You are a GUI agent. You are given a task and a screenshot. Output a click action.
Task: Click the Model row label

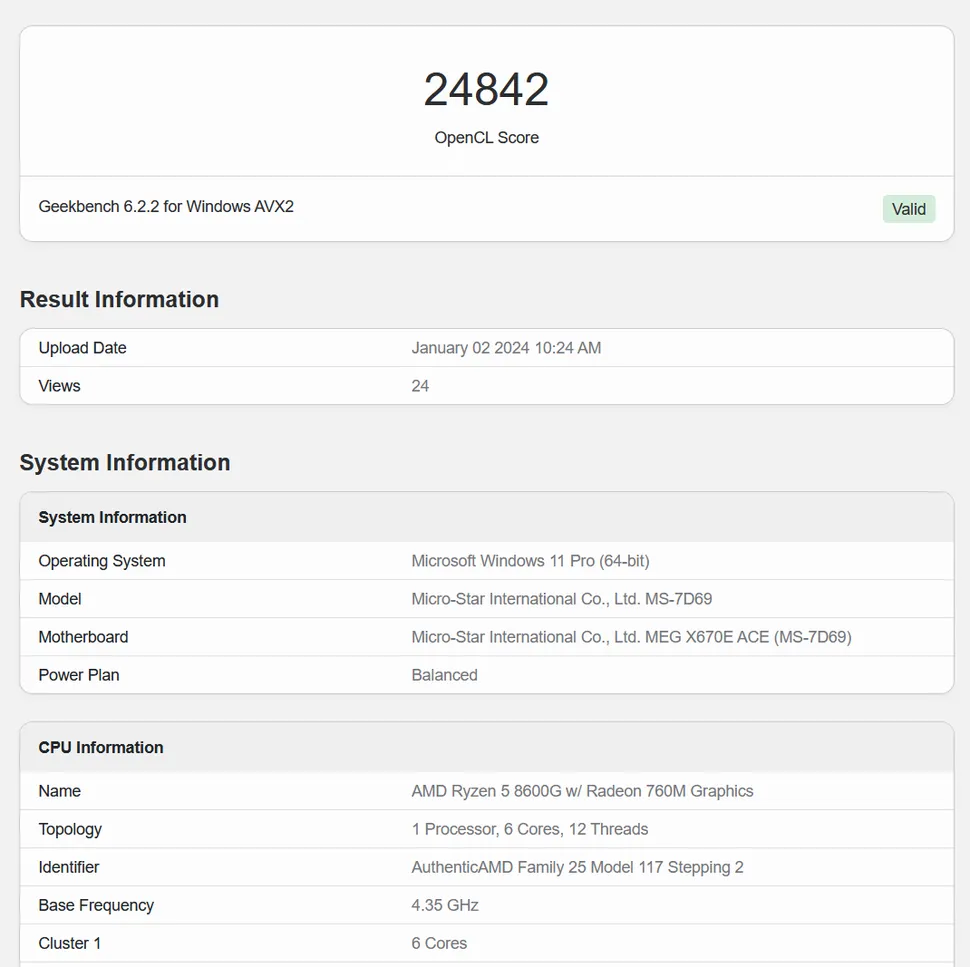[x=60, y=599]
